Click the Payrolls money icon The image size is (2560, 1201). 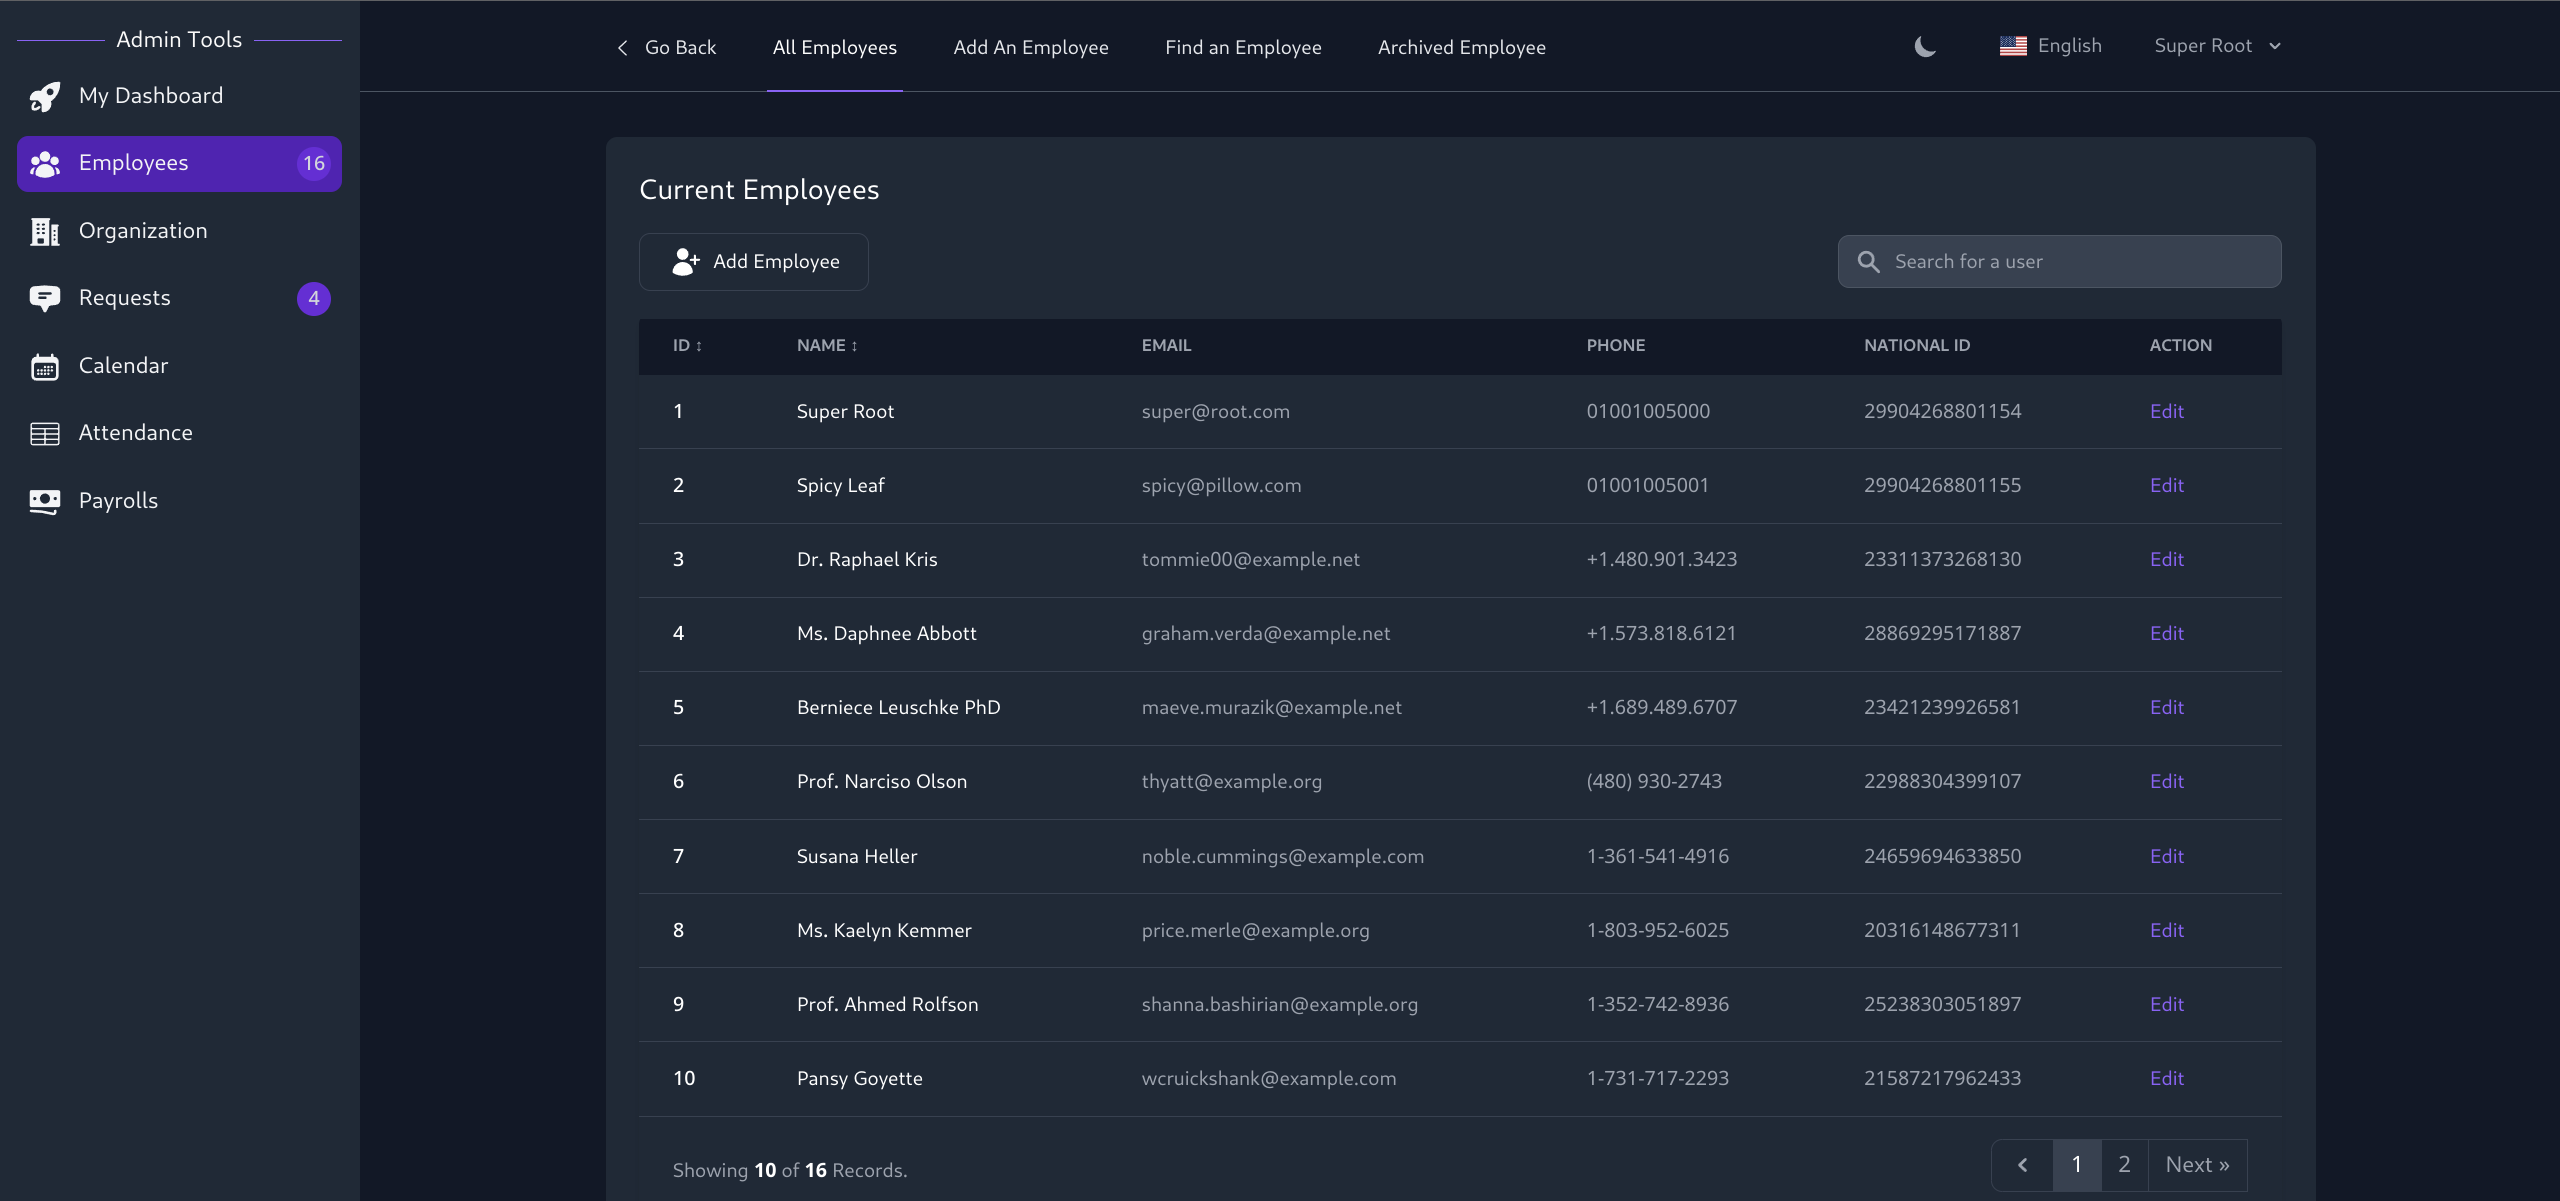coord(45,501)
